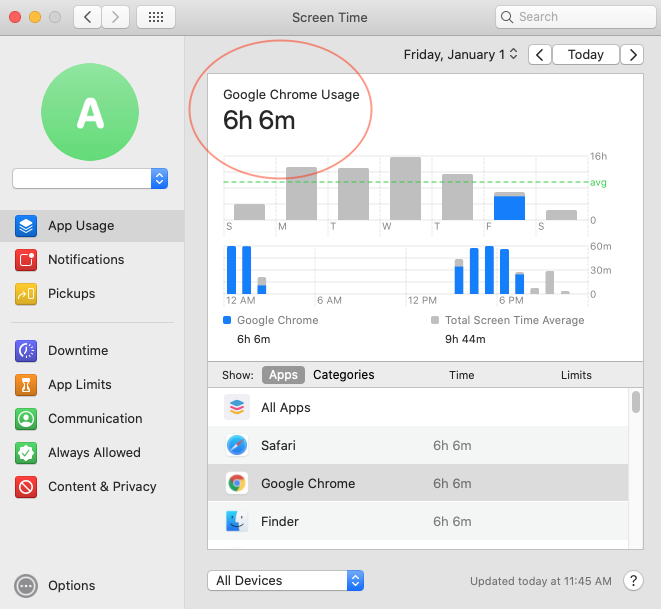Click the Always Allowed label

click(94, 453)
